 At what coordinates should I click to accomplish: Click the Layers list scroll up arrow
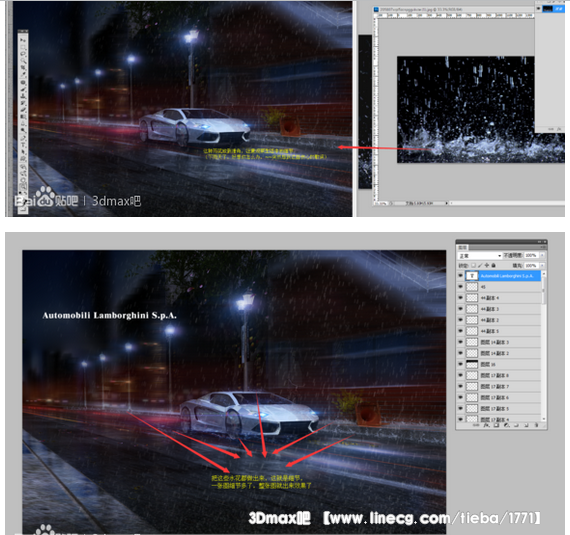(544, 274)
